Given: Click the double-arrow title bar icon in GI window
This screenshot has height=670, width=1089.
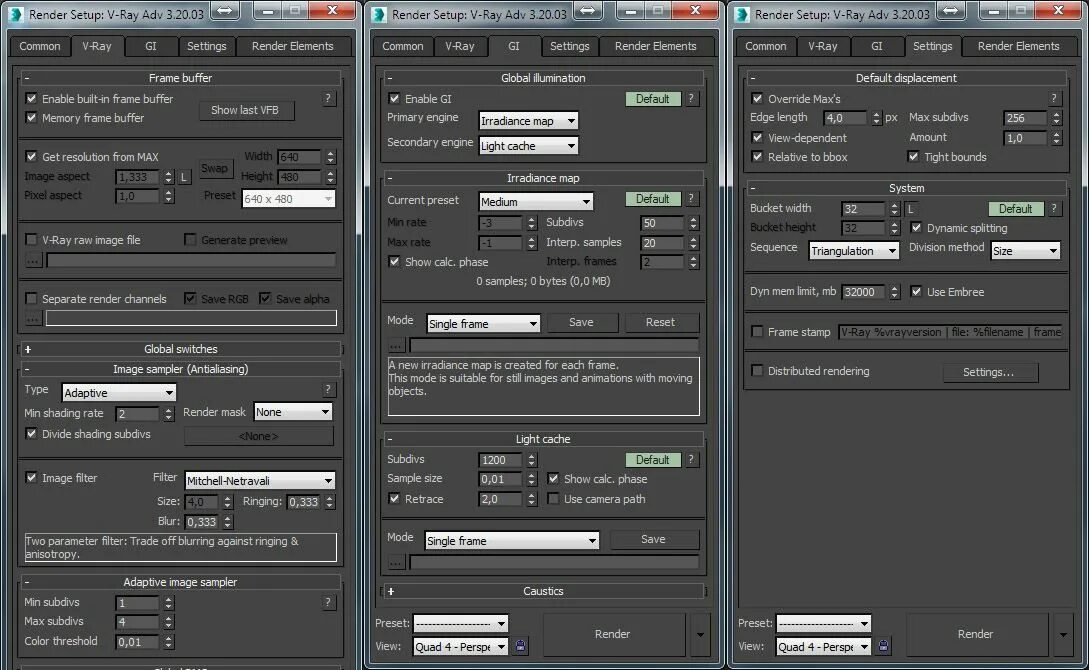Looking at the screenshot, I should coord(588,10).
